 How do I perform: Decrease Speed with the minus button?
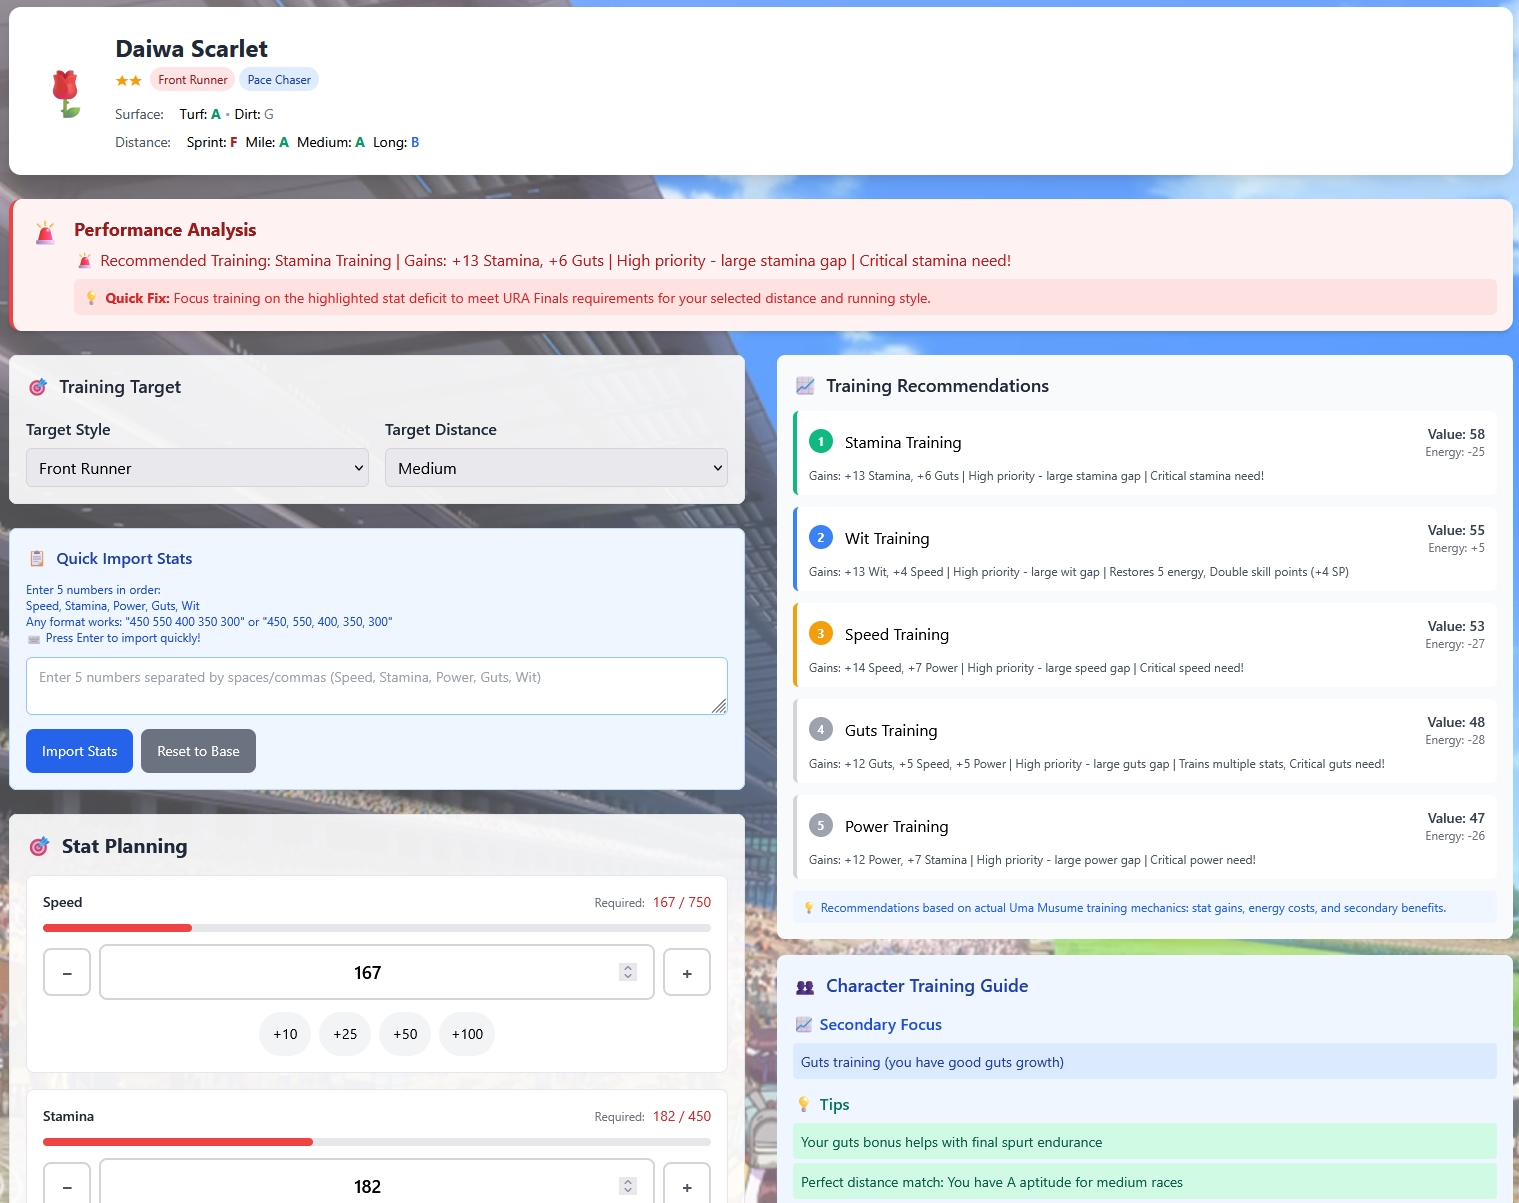click(x=67, y=972)
